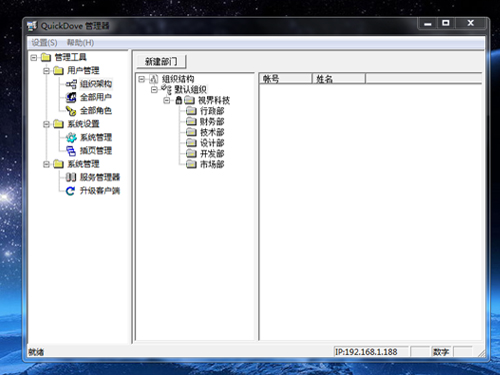Click the folder icon beside bottom 系统管理 group
The width and height of the screenshot is (500, 375).
[x=58, y=164]
